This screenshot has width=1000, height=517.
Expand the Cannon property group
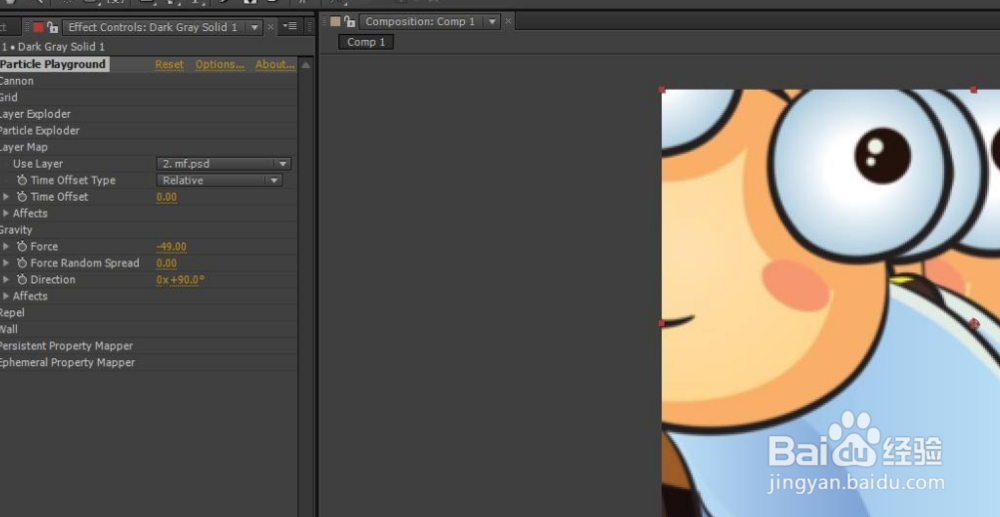[17, 81]
